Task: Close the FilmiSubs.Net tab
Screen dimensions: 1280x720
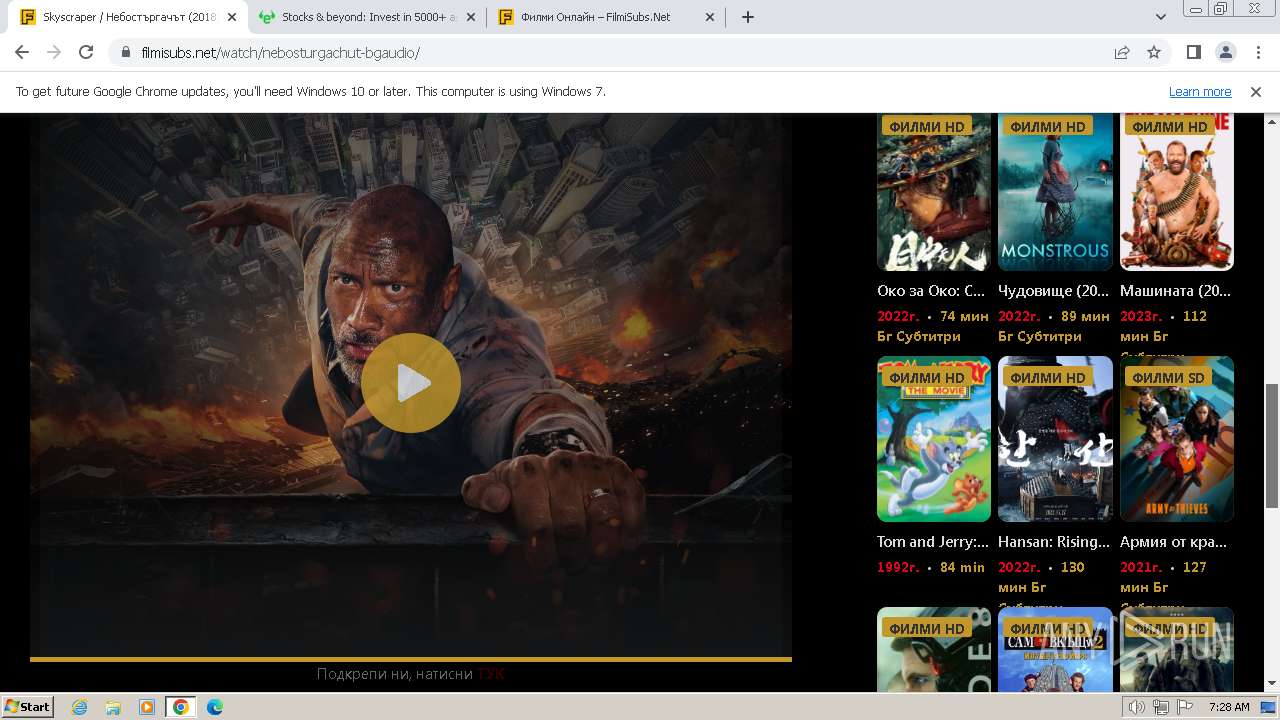Action: pyautogui.click(x=710, y=17)
